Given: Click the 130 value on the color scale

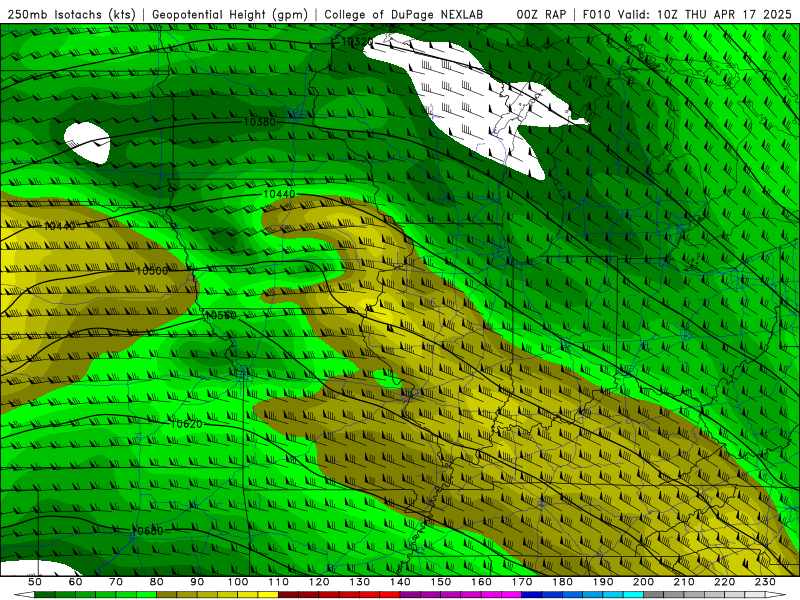Looking at the screenshot, I should tap(360, 582).
